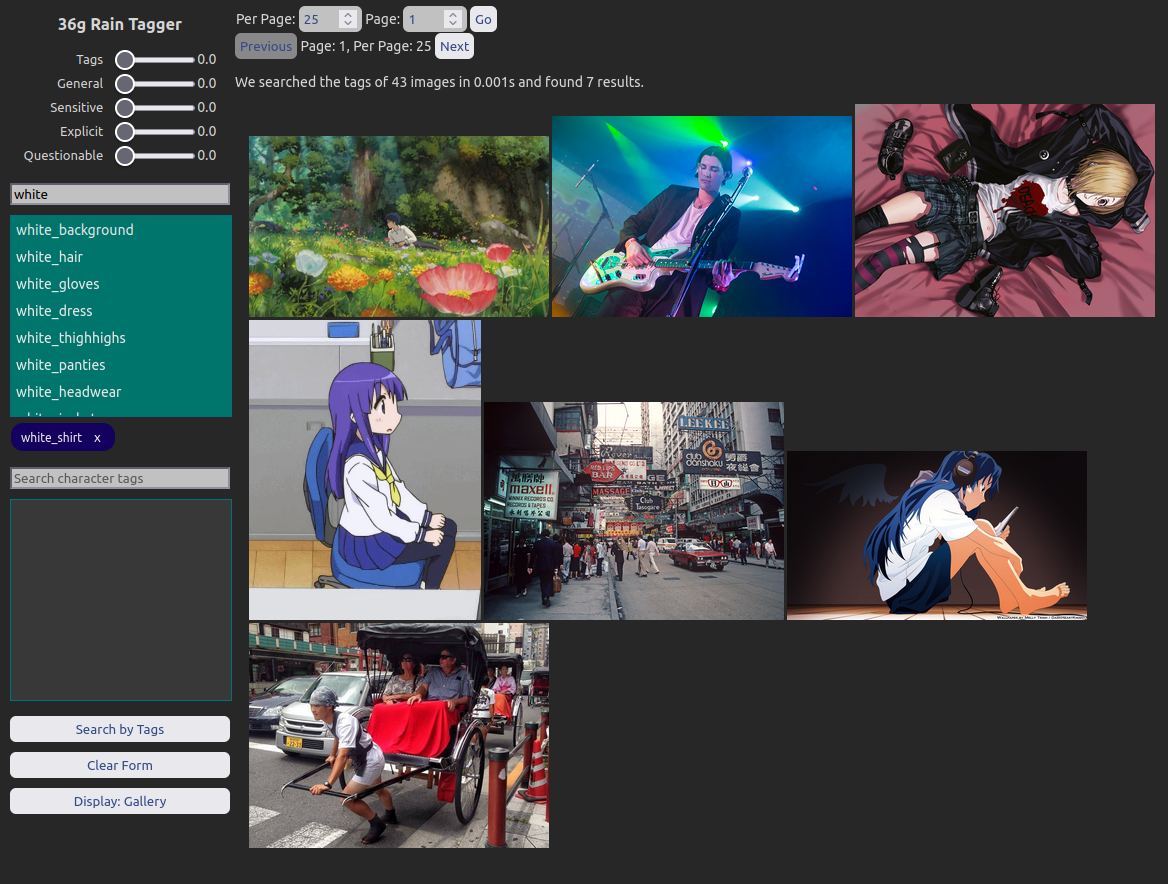Increase Page number with up arrow
Screen dimensions: 1168x884
click(453, 14)
